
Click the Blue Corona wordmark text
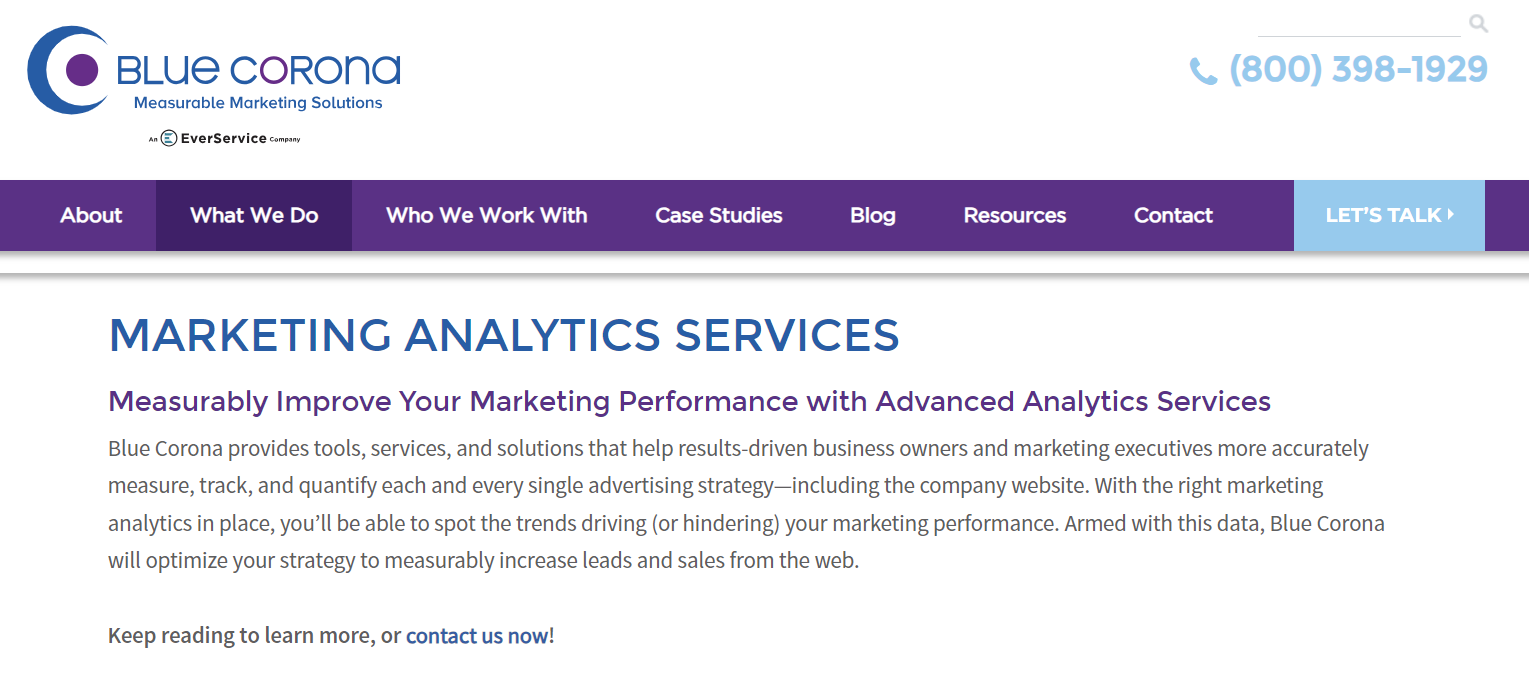[x=259, y=70]
